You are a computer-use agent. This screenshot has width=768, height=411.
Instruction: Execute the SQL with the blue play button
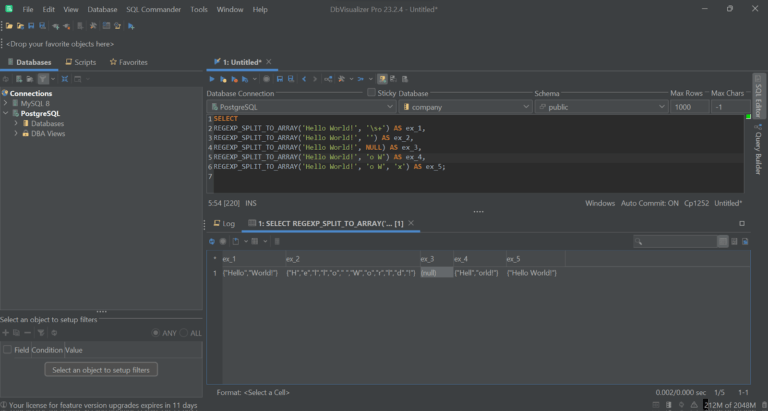(212, 79)
